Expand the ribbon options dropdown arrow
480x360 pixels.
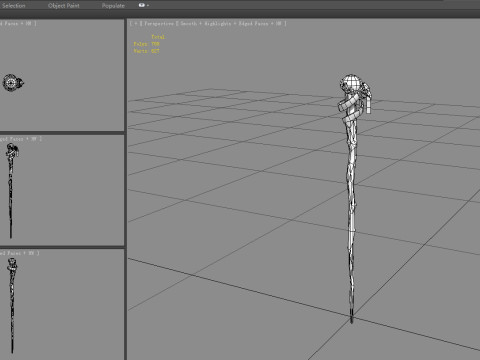point(148,5)
